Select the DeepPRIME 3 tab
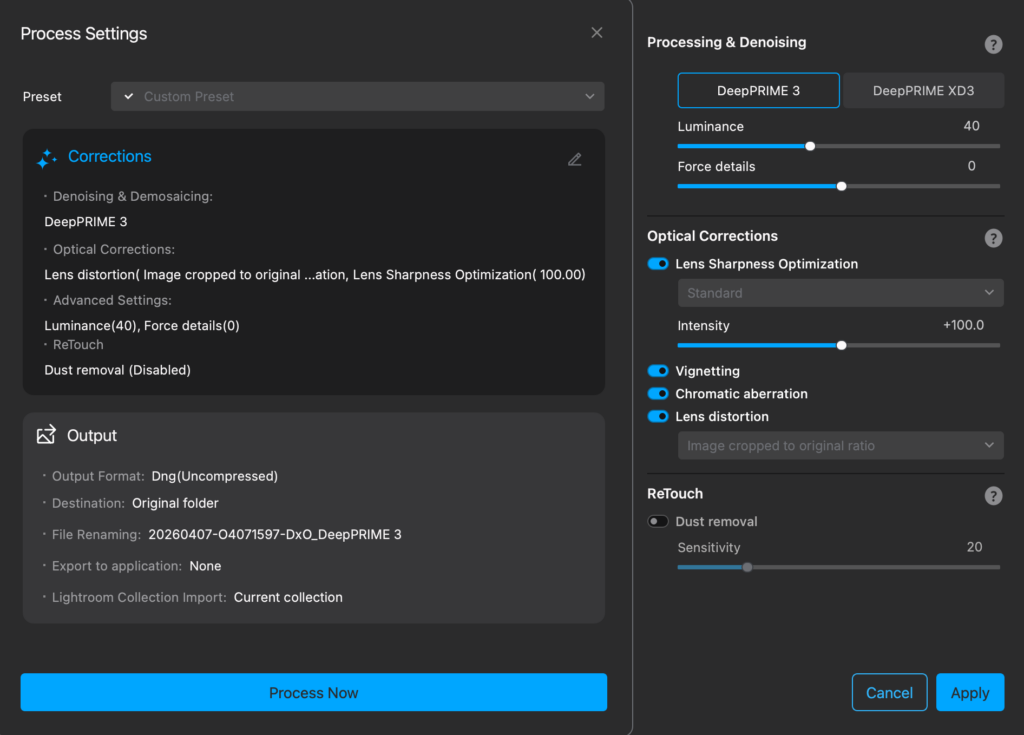 [x=758, y=91]
